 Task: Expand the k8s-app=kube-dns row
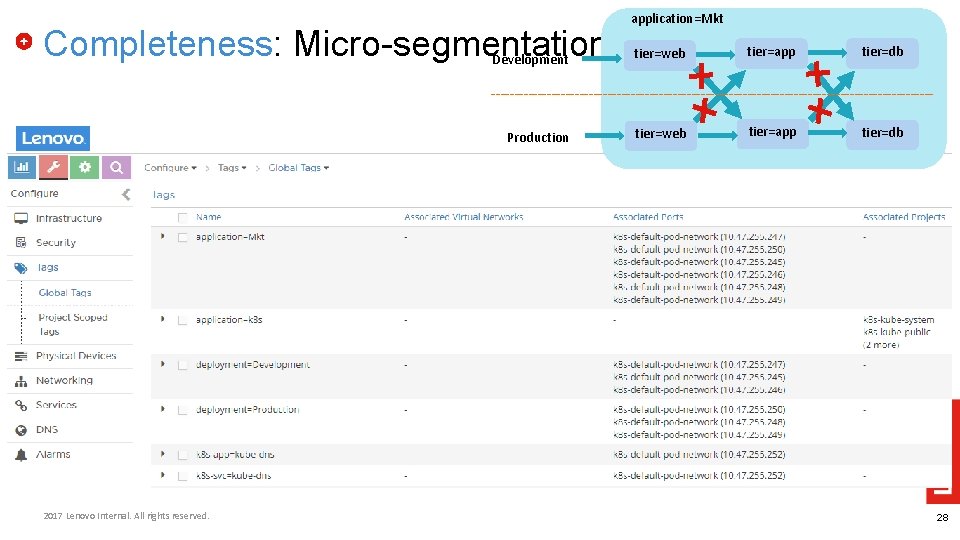[163, 454]
